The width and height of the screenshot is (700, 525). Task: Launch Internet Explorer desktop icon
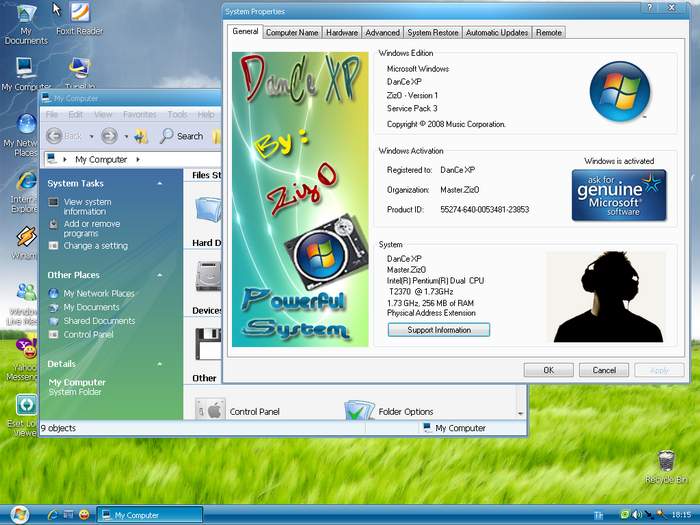click(x=25, y=192)
